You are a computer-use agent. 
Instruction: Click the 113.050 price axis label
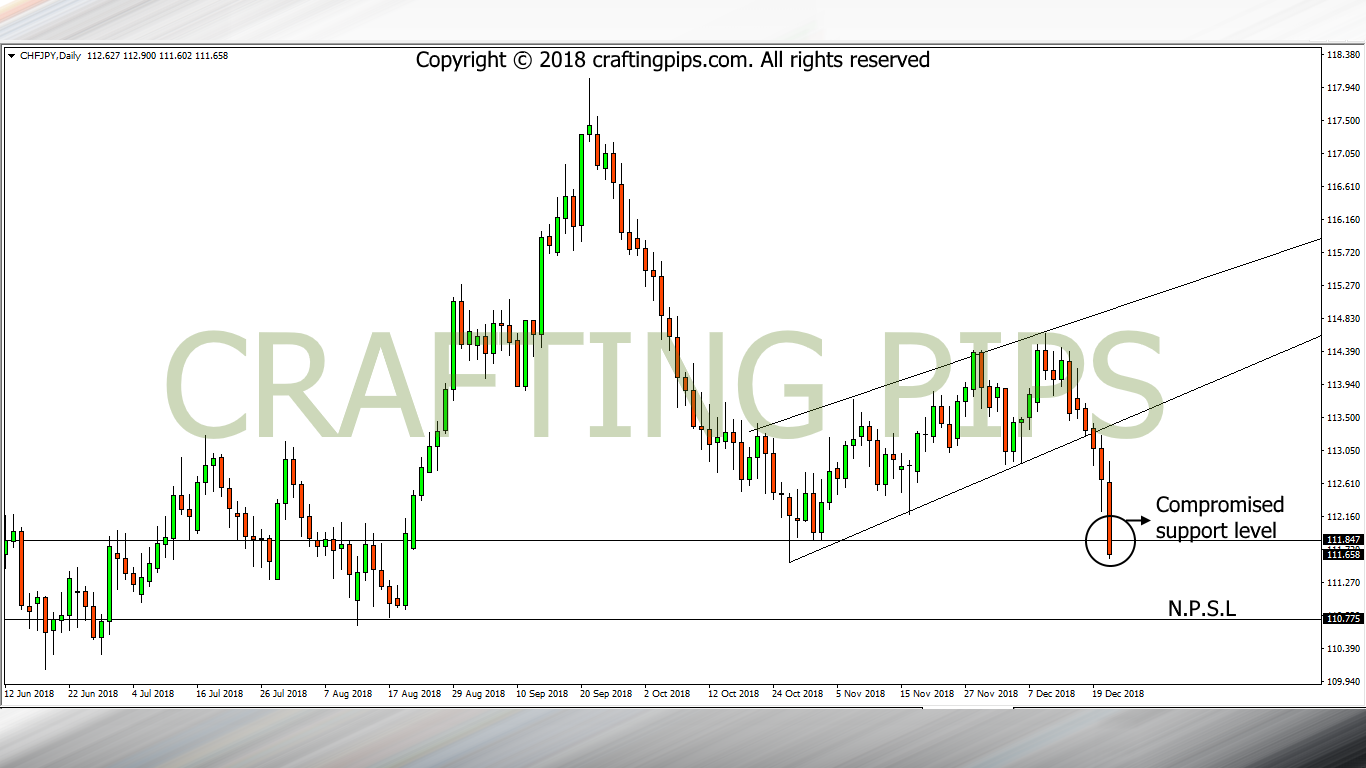click(x=1342, y=451)
